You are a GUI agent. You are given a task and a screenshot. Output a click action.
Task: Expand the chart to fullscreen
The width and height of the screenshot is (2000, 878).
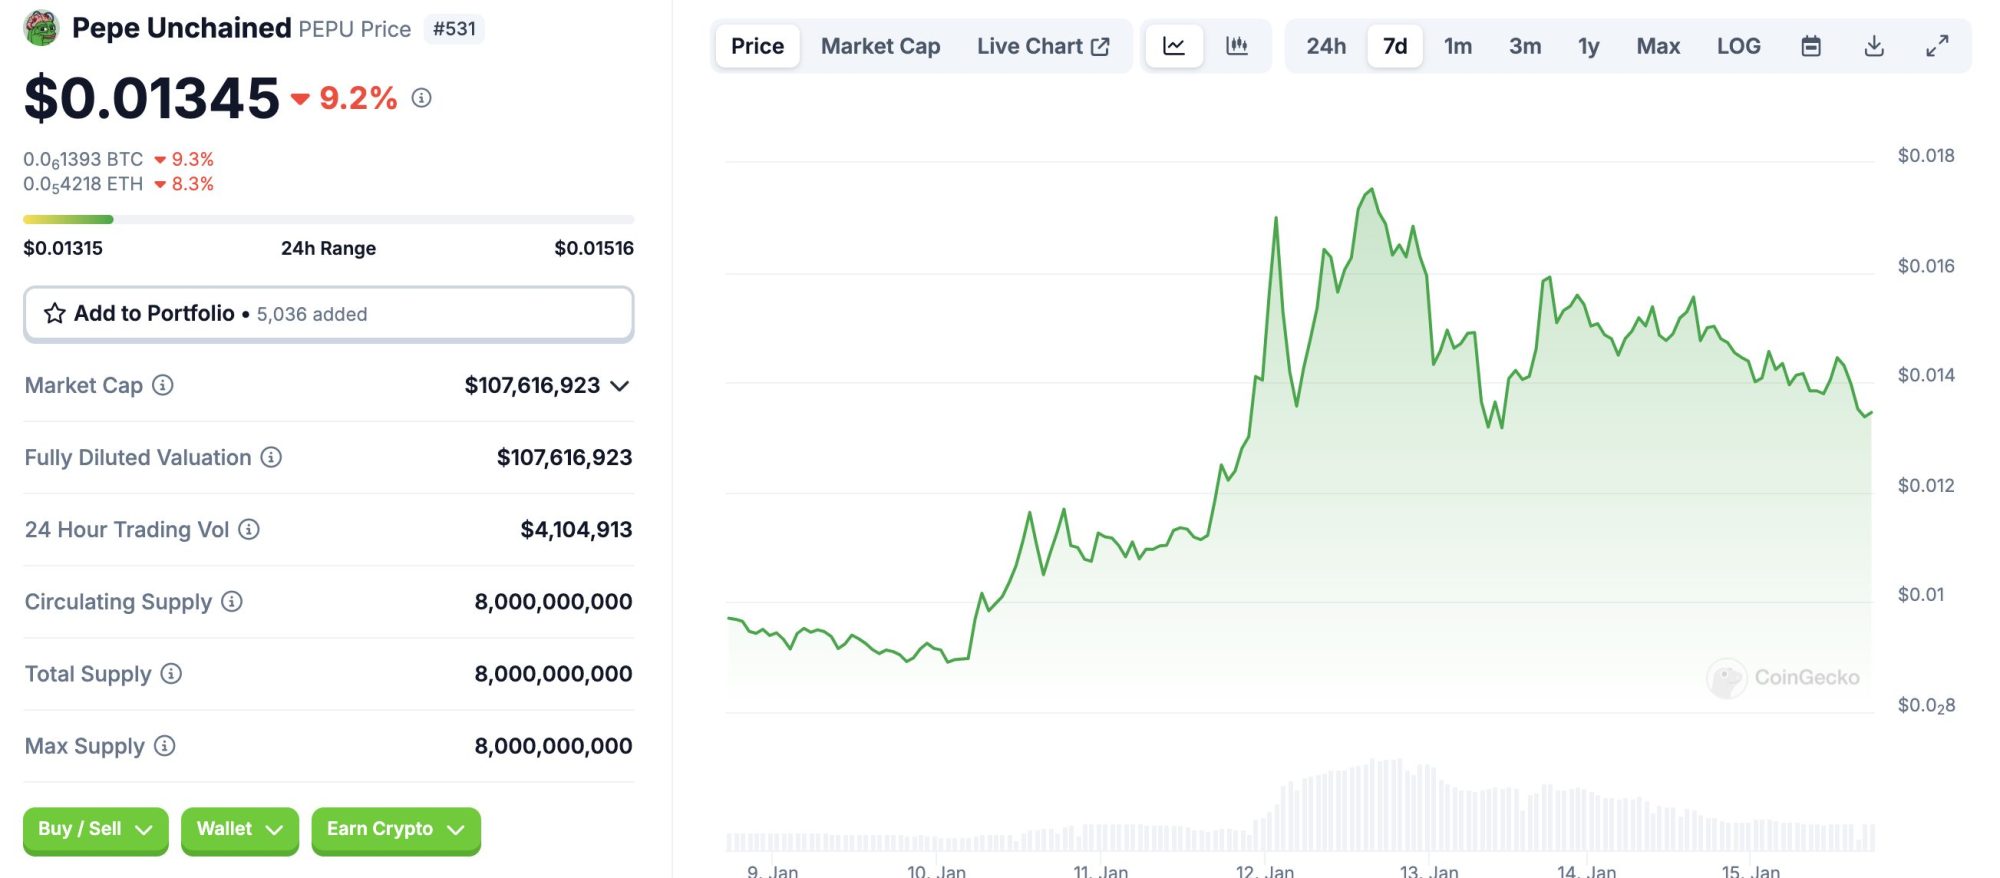[x=1937, y=46]
